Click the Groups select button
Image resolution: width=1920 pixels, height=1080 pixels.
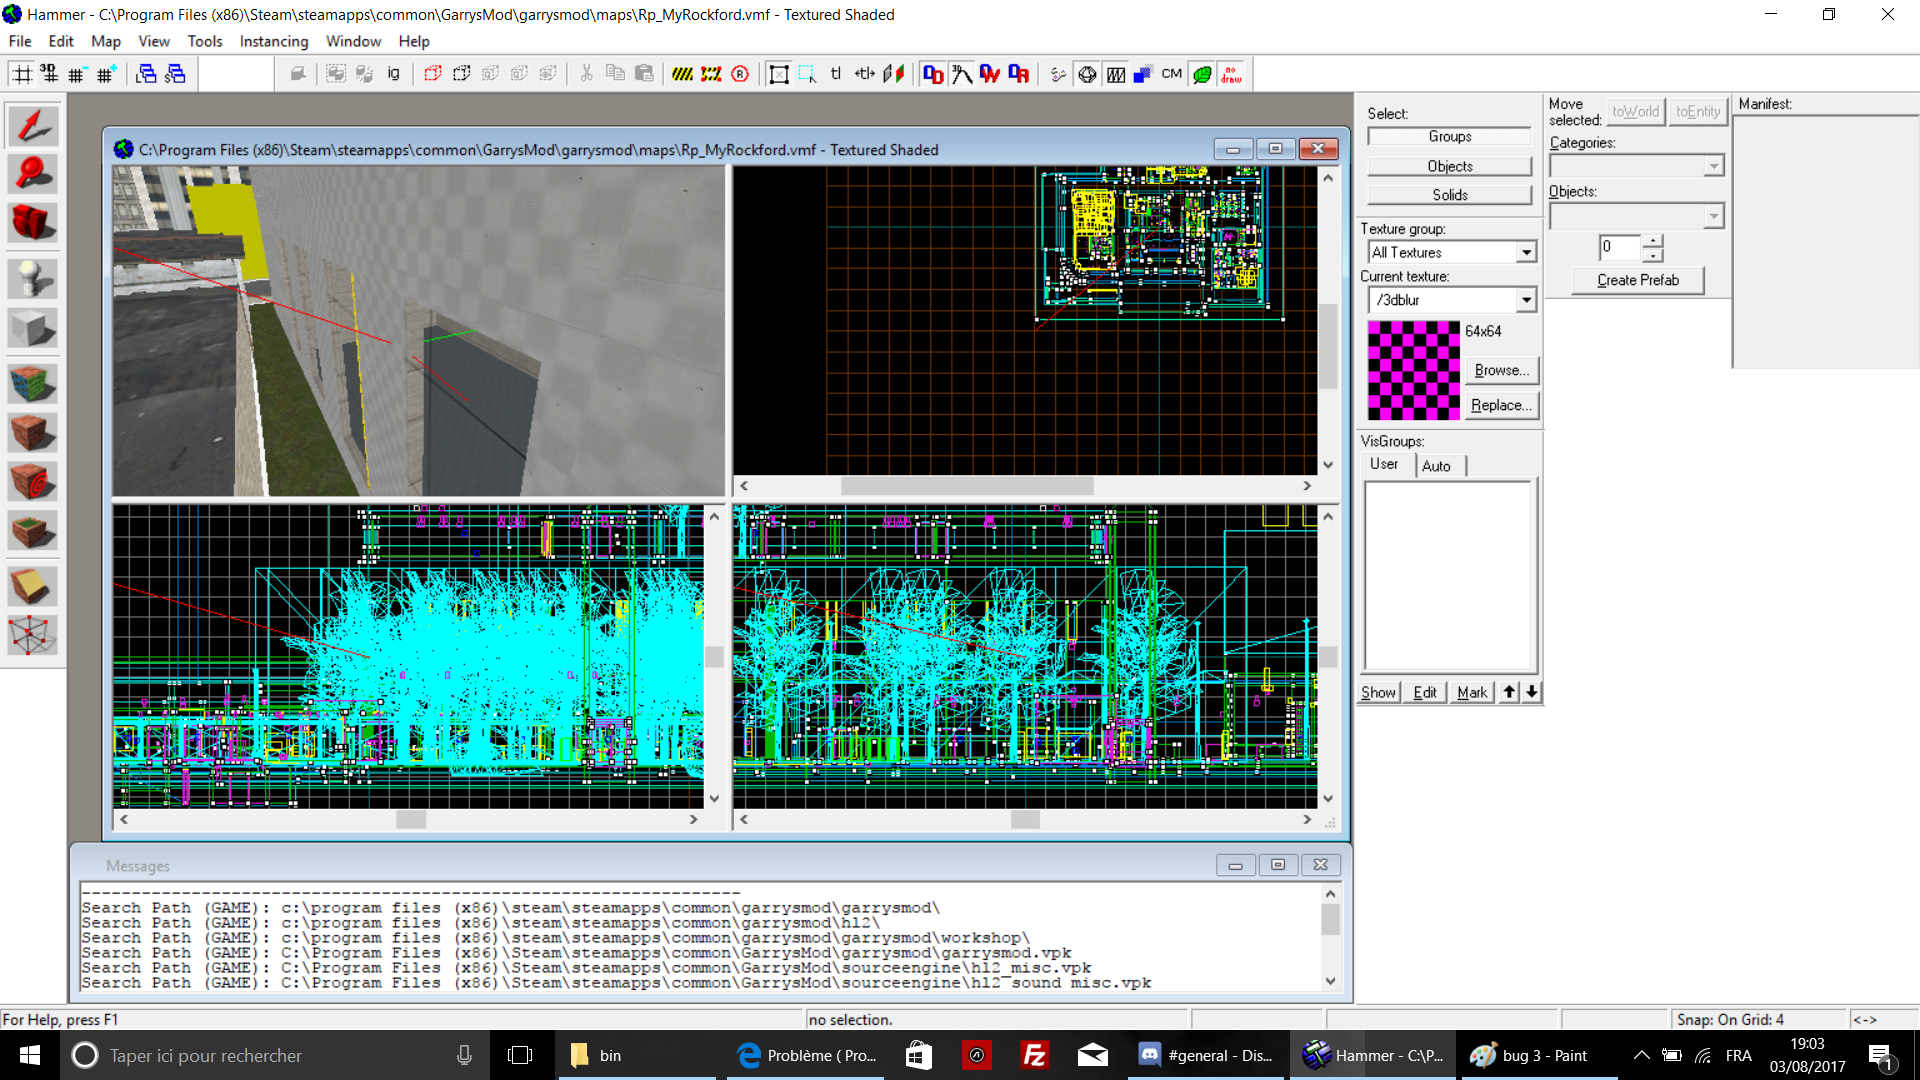[x=1449, y=137]
